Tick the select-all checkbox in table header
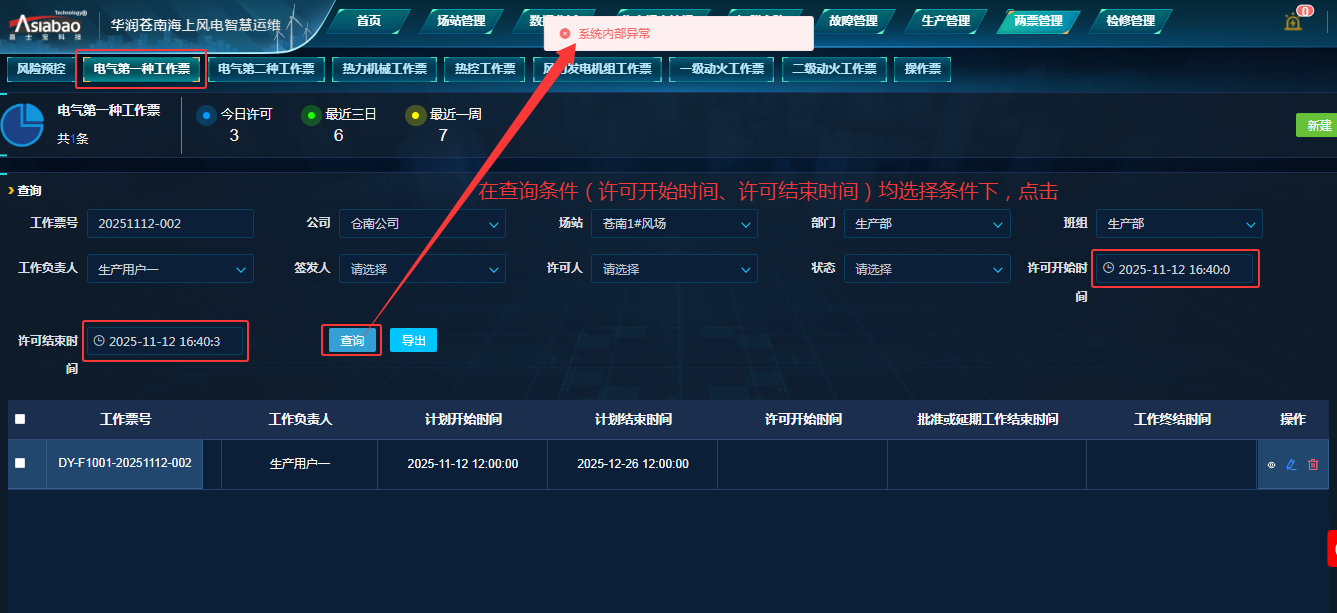1337x613 pixels. (20, 420)
